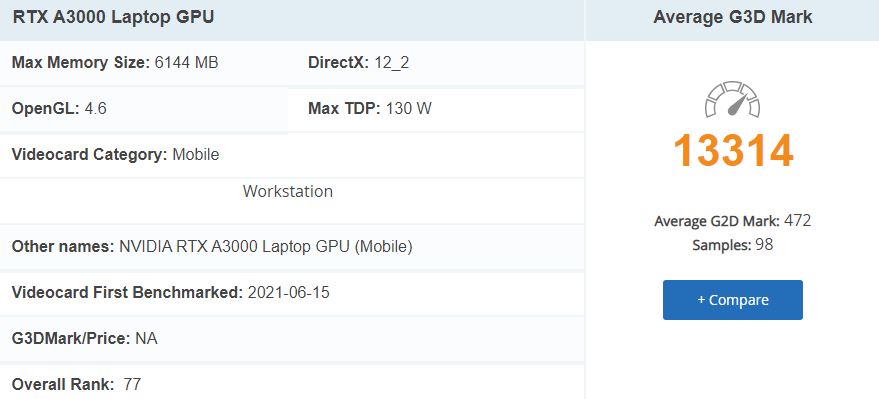Click the speedometer gauge icon
Viewport: 879px width, 399px height.
732,99
